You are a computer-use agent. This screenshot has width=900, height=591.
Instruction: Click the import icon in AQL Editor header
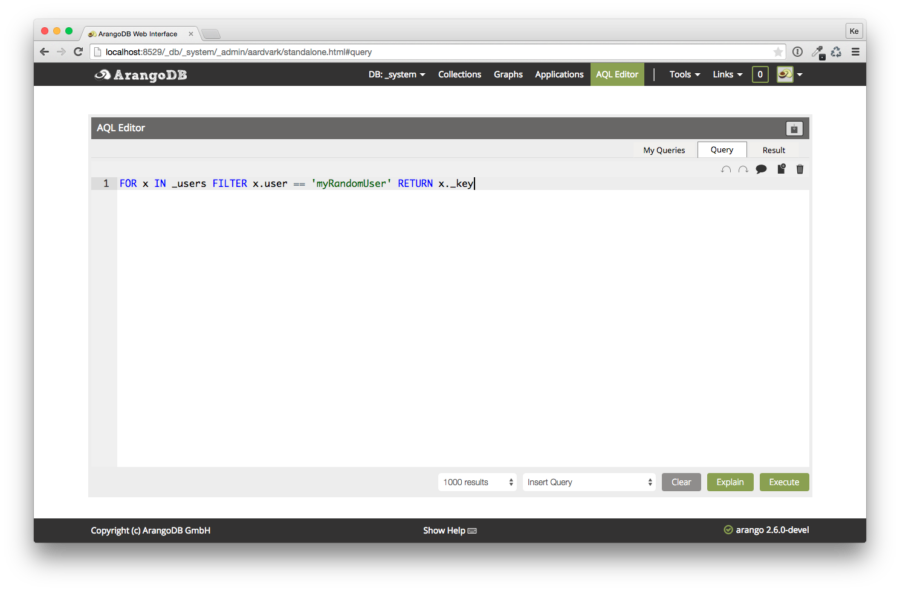[794, 129]
